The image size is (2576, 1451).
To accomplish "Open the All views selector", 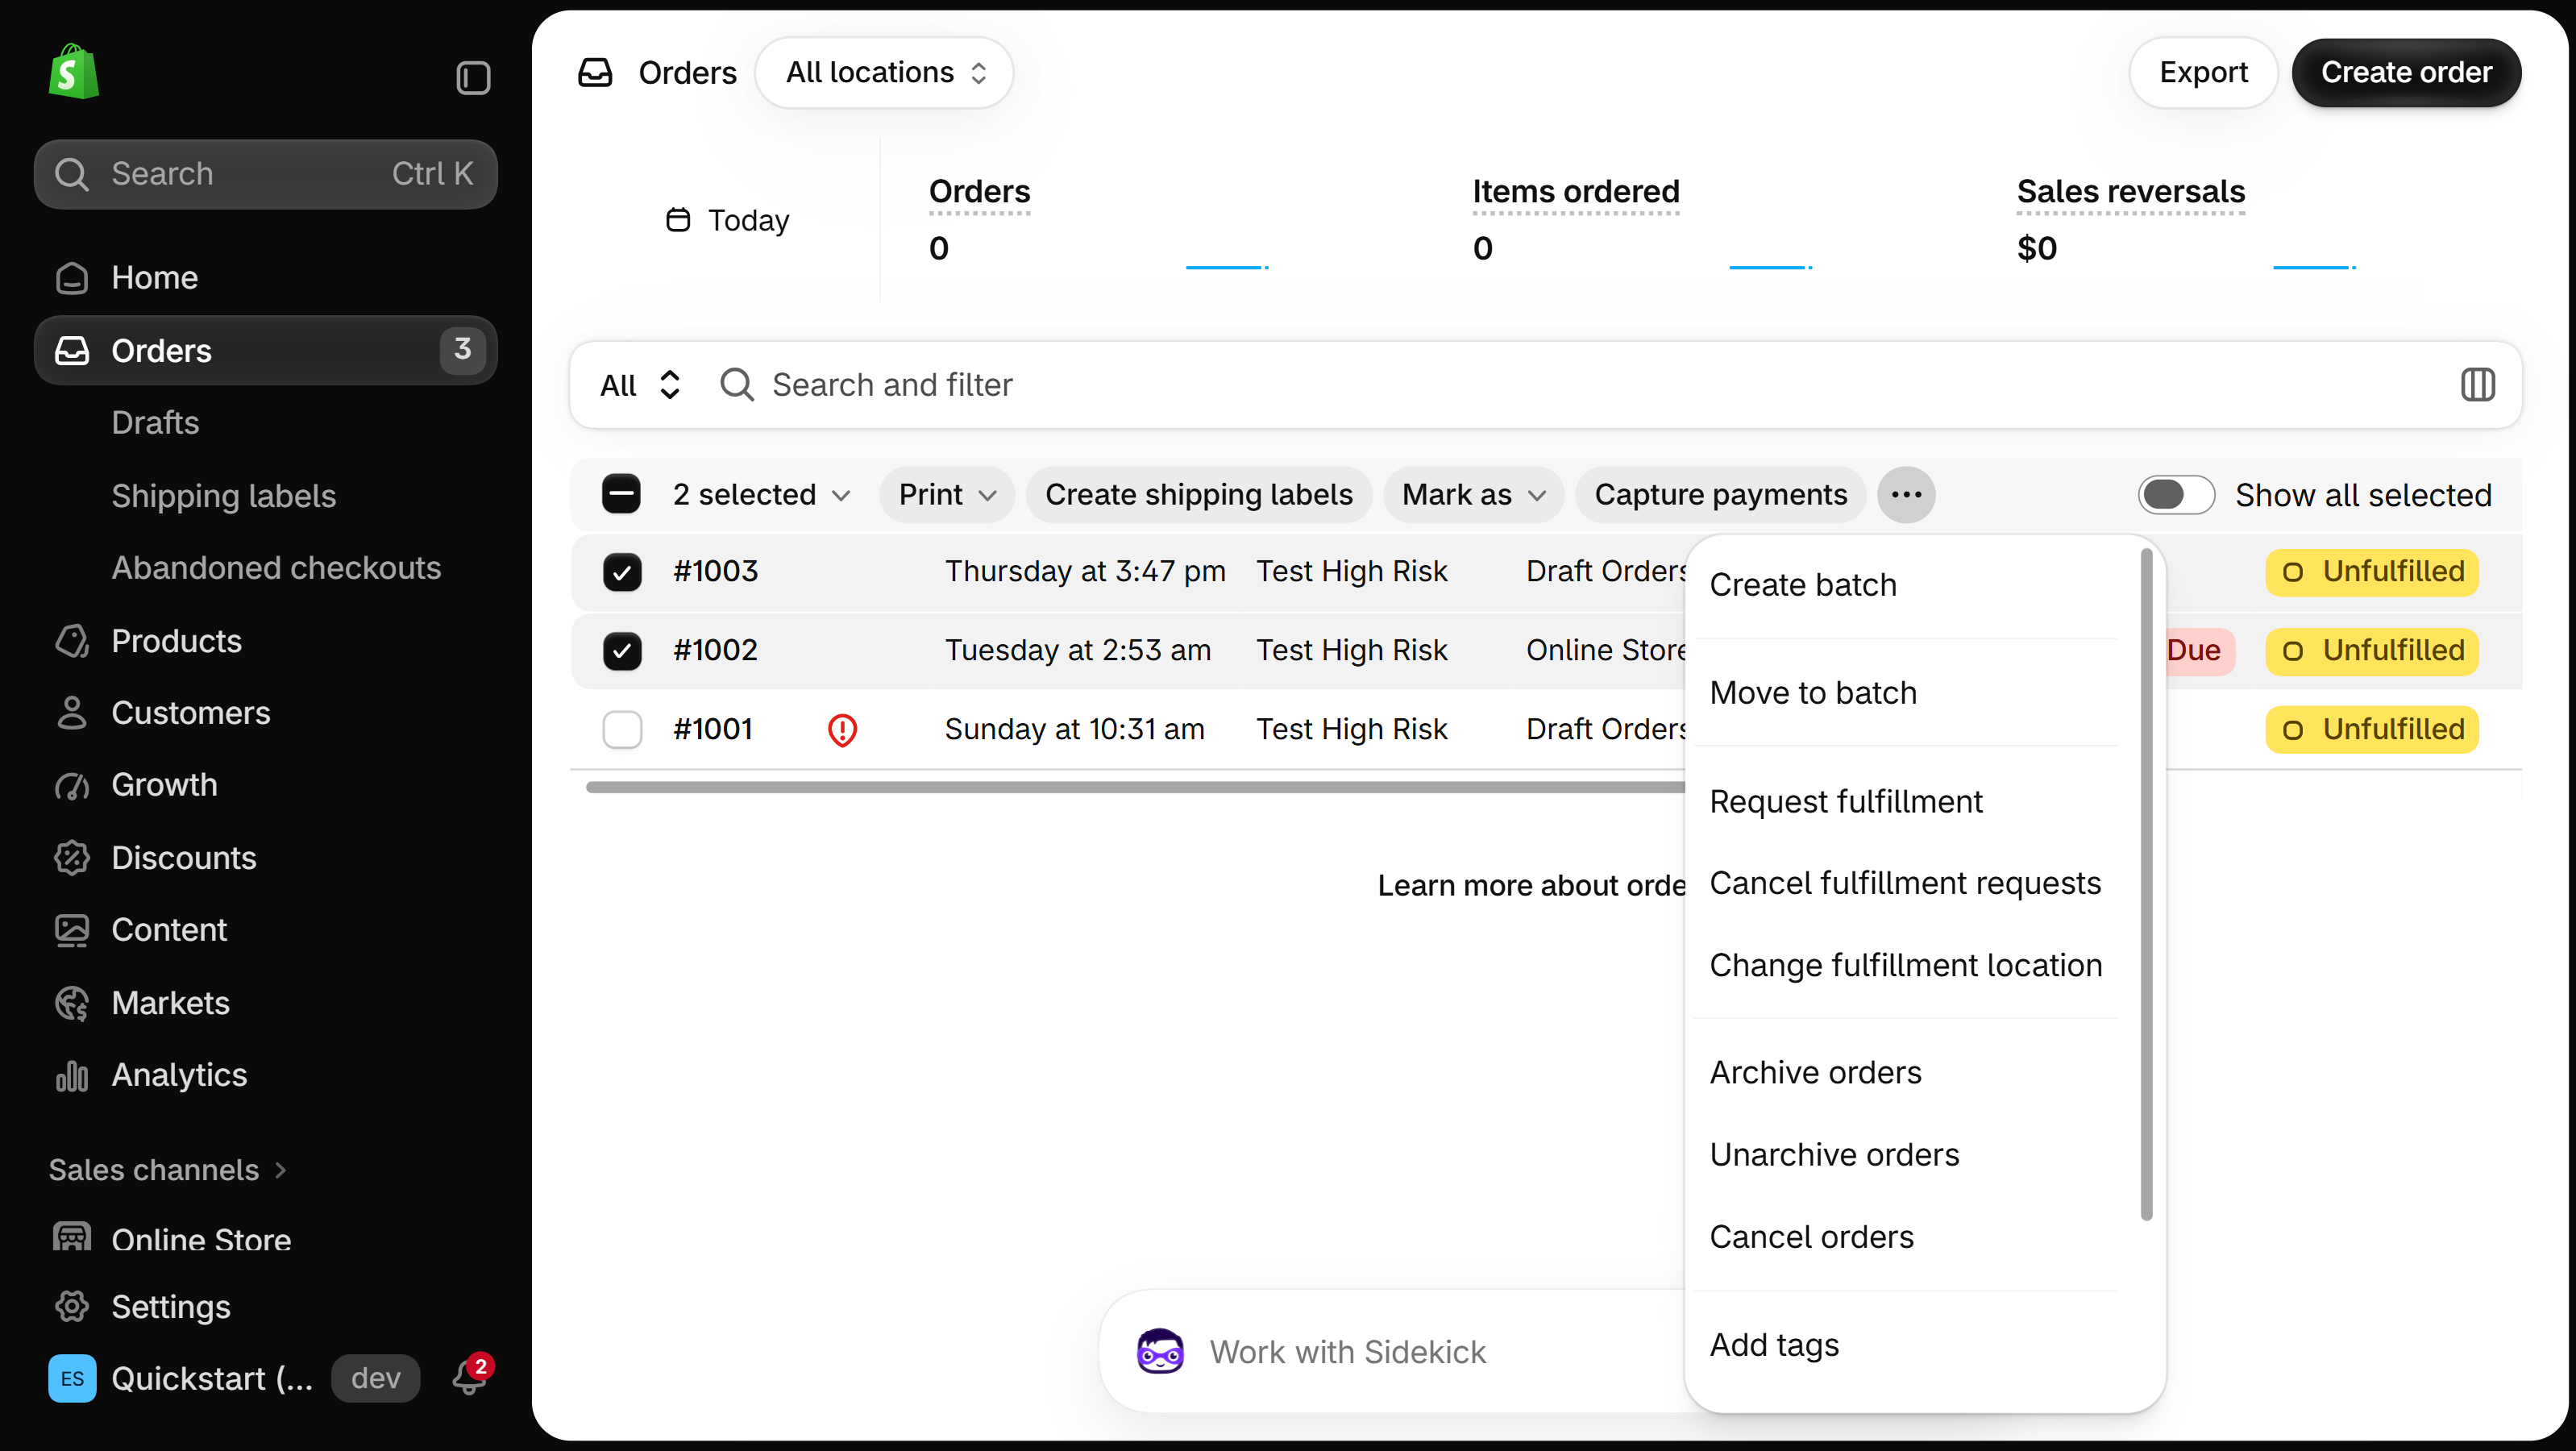I will coord(640,385).
